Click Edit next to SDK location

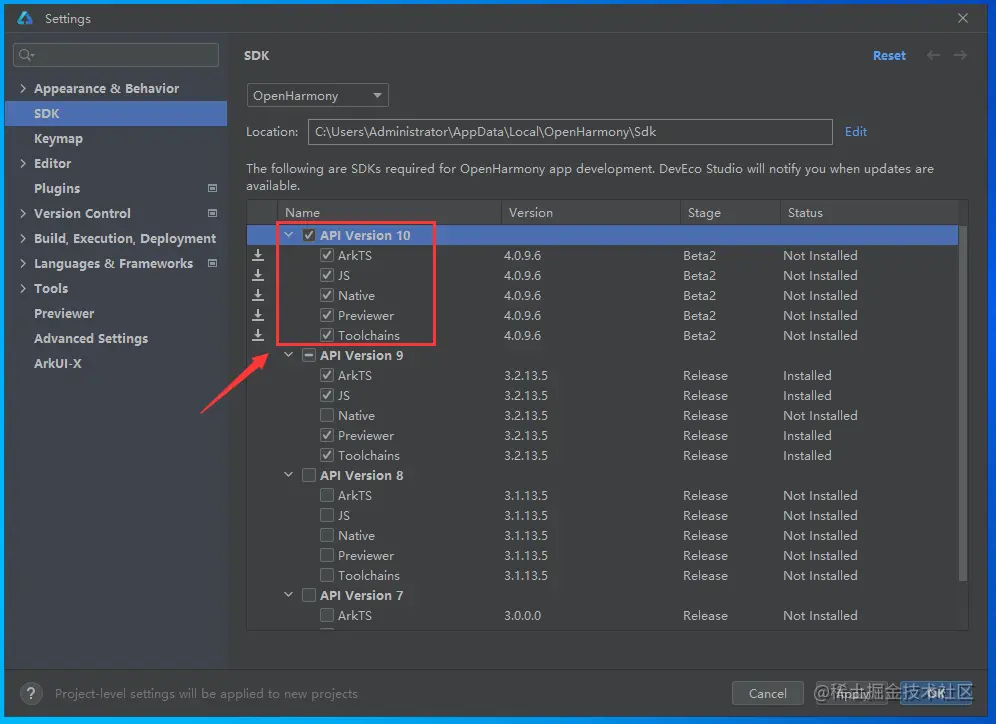tap(856, 131)
